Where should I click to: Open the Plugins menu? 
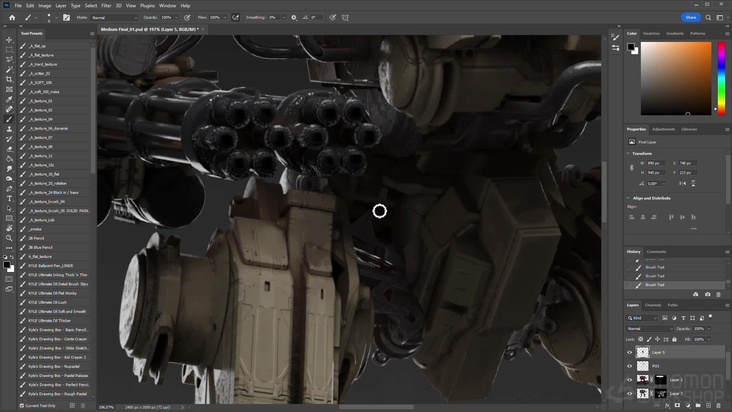(148, 6)
